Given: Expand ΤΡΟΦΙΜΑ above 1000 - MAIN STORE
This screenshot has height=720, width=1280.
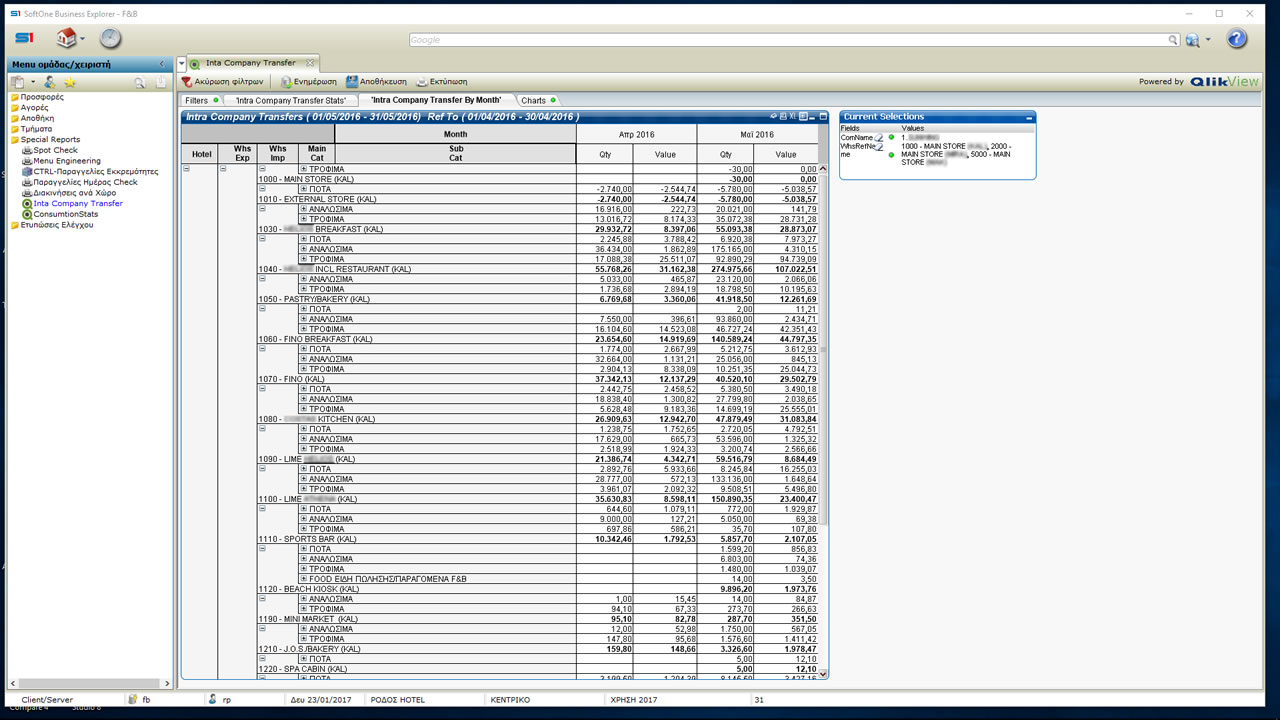Looking at the screenshot, I should click(x=304, y=169).
